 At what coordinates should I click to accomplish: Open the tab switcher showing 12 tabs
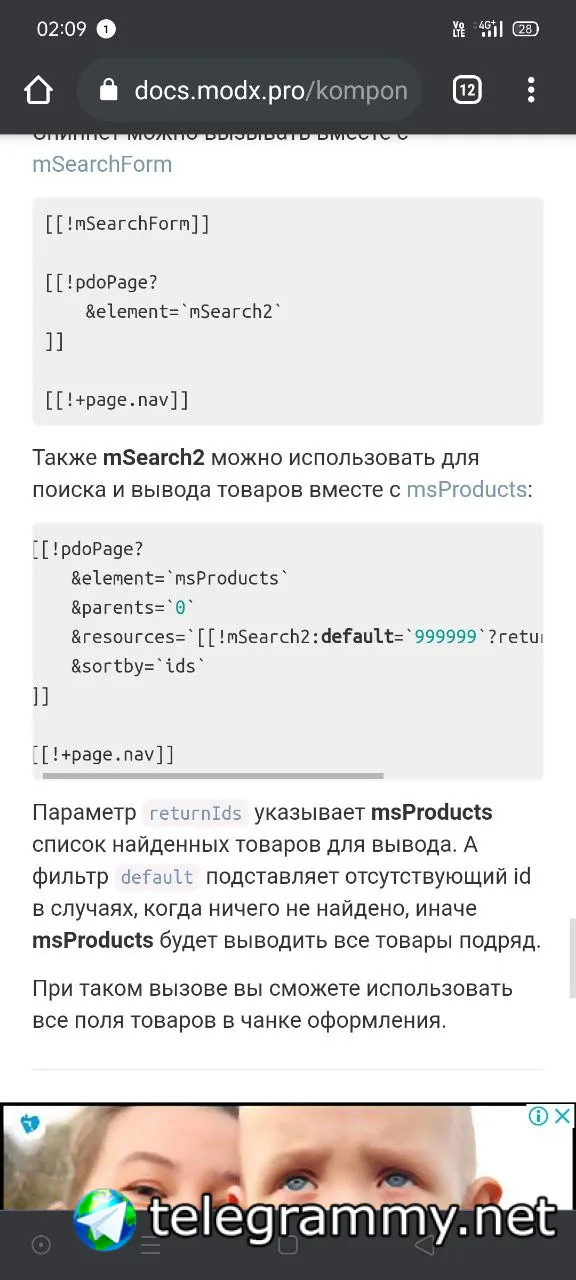pos(467,91)
